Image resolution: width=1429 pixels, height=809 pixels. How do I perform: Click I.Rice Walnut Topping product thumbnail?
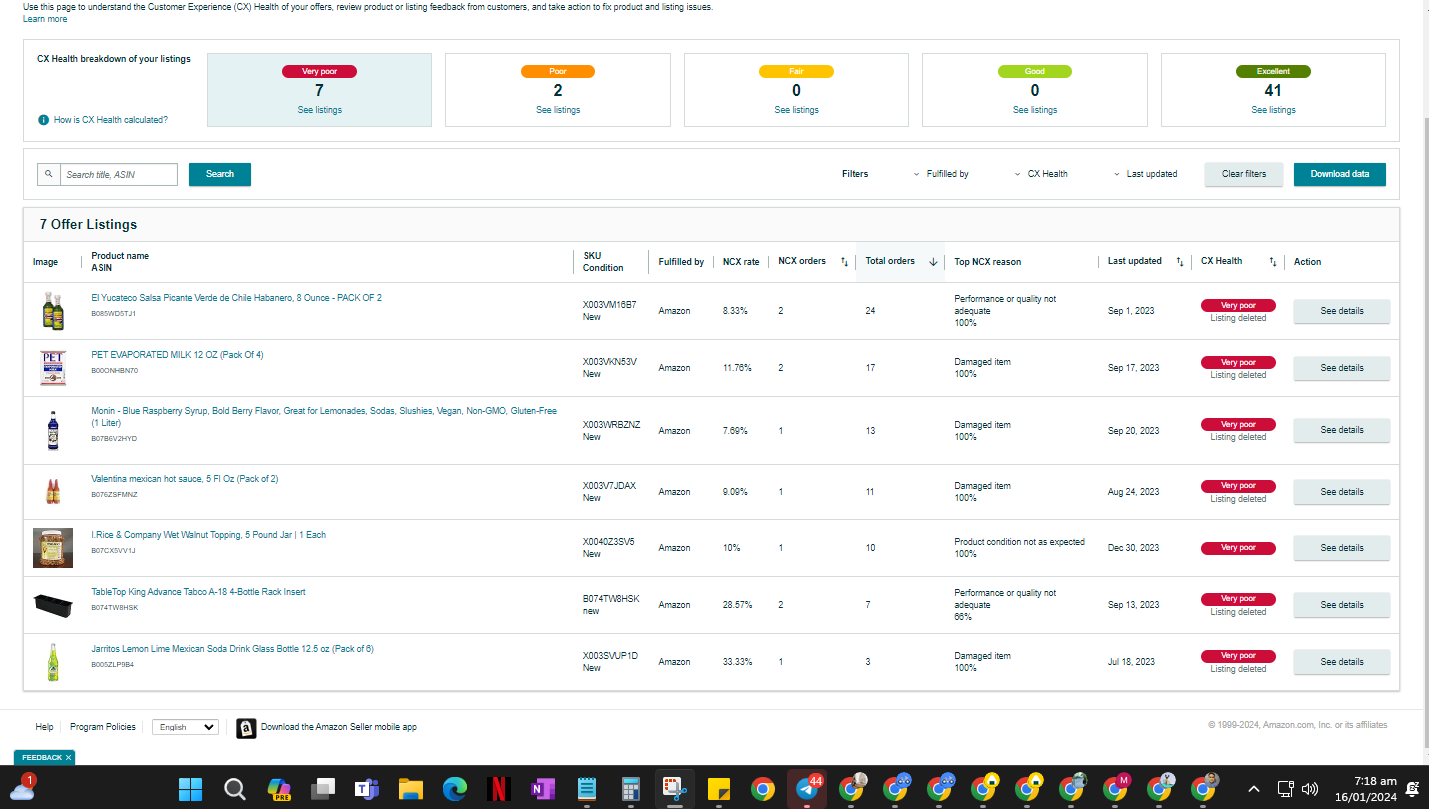pyautogui.click(x=53, y=548)
